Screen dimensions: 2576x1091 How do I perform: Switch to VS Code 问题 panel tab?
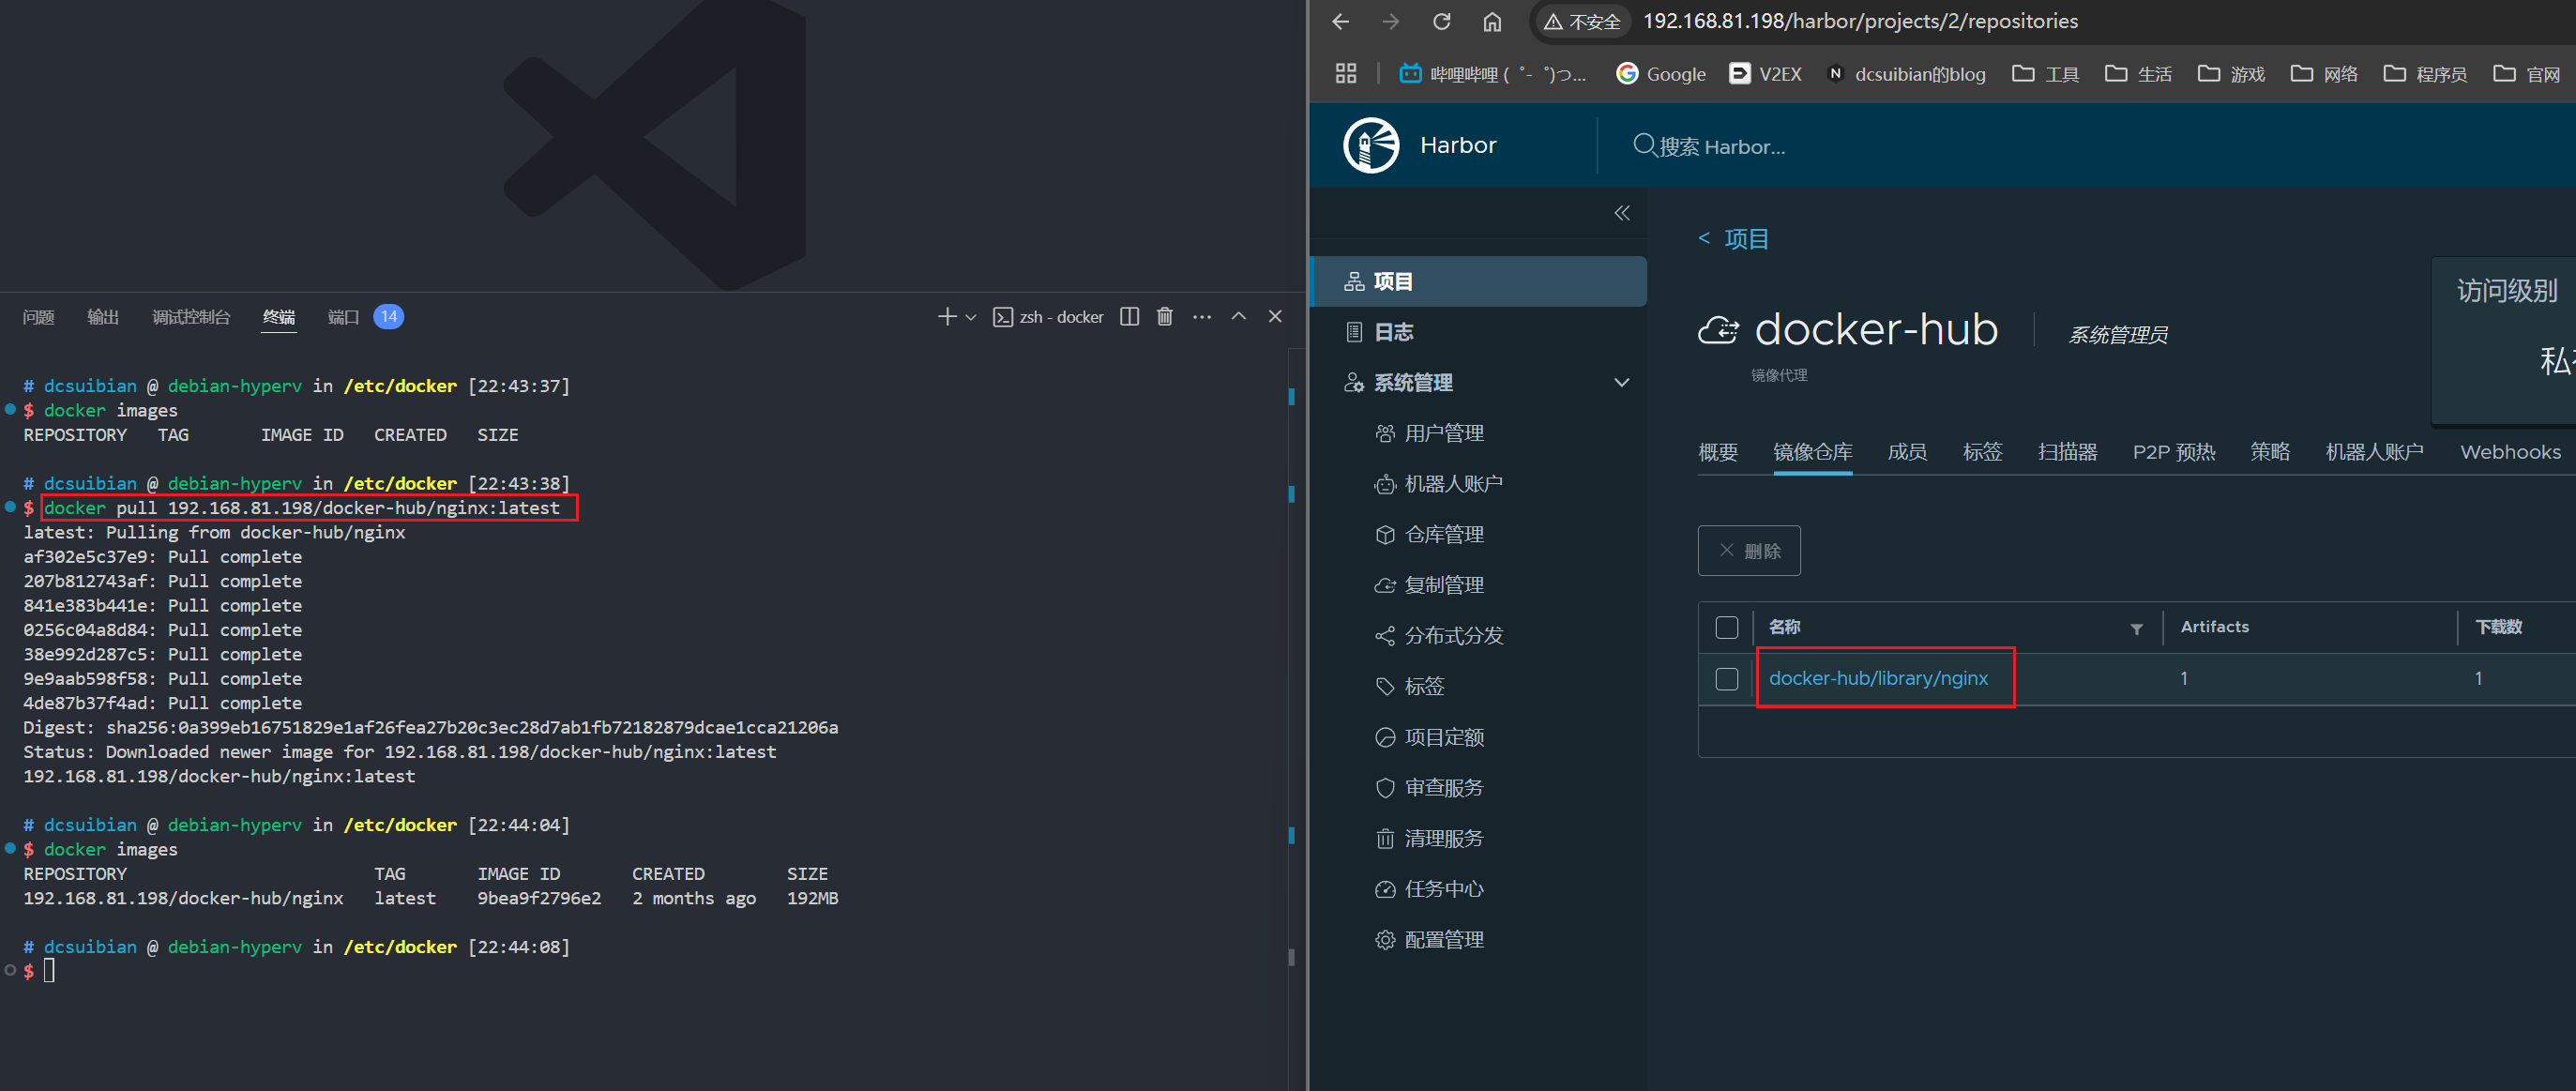(38, 317)
